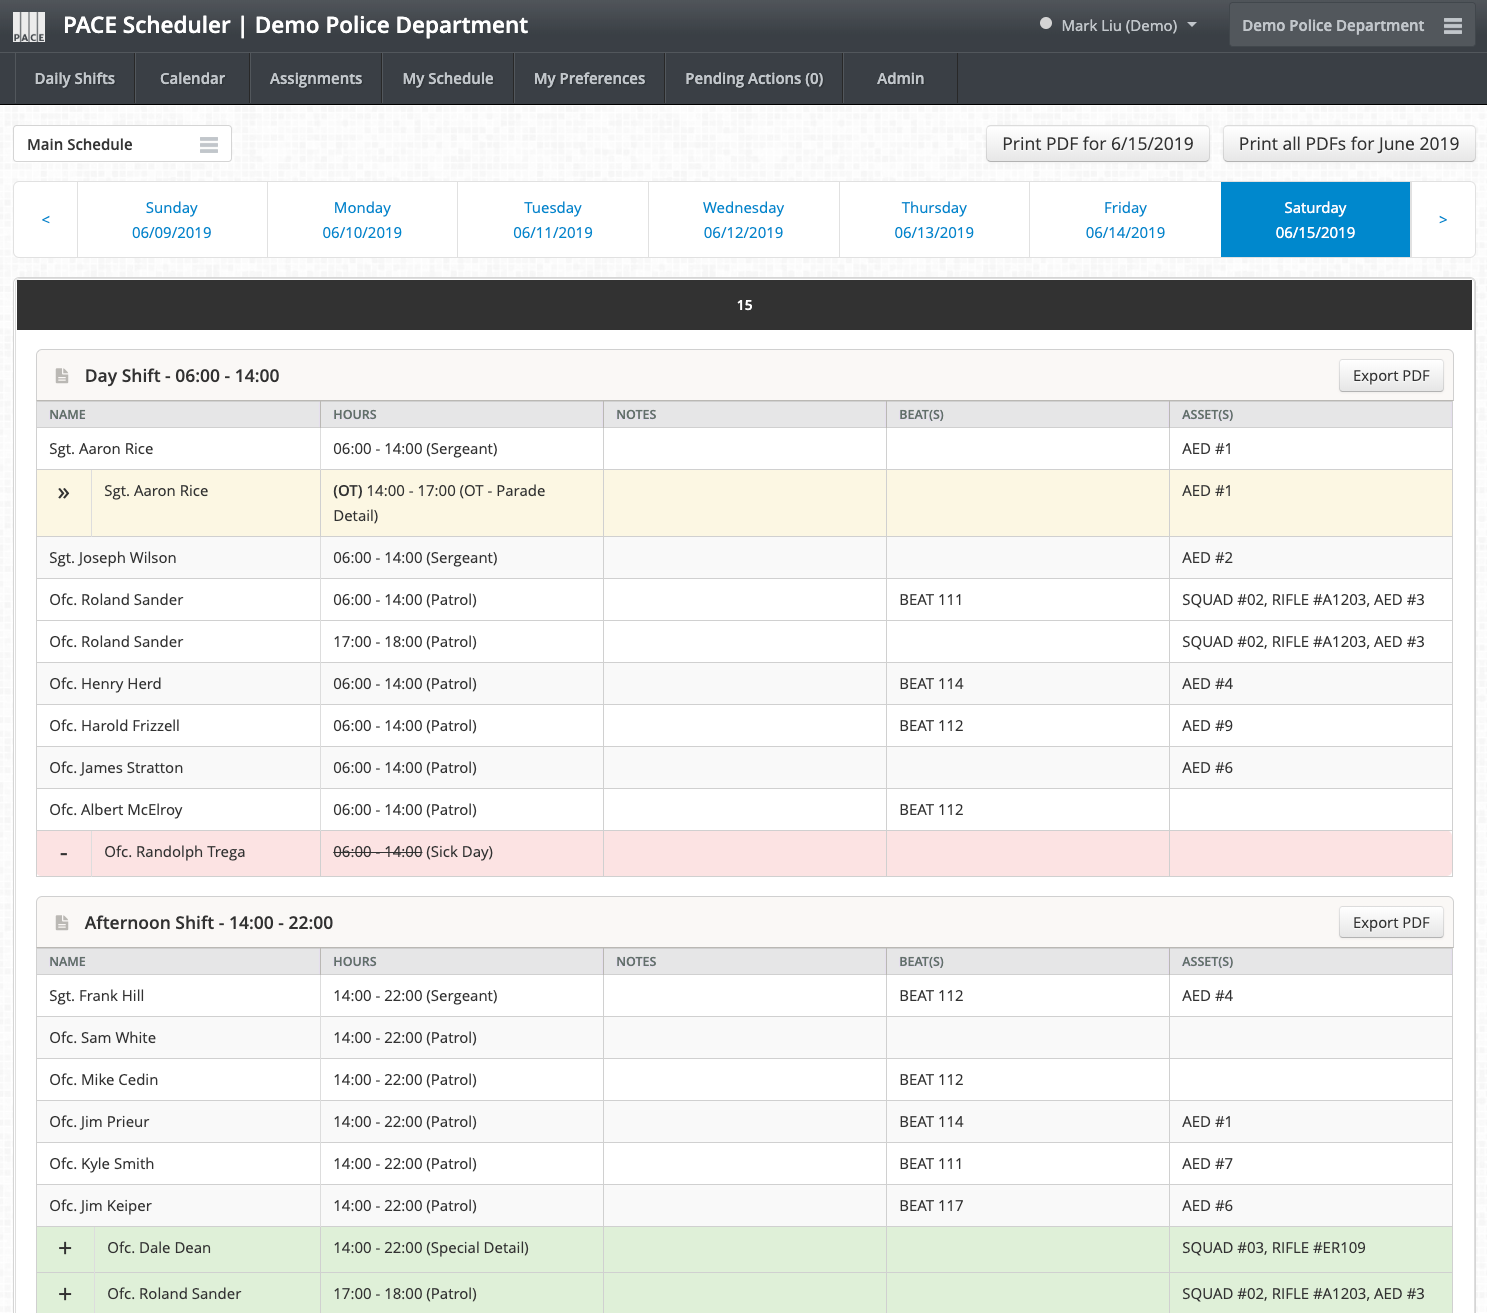Click the Ofc. Henry Herd row name
The height and width of the screenshot is (1313, 1487).
105,684
